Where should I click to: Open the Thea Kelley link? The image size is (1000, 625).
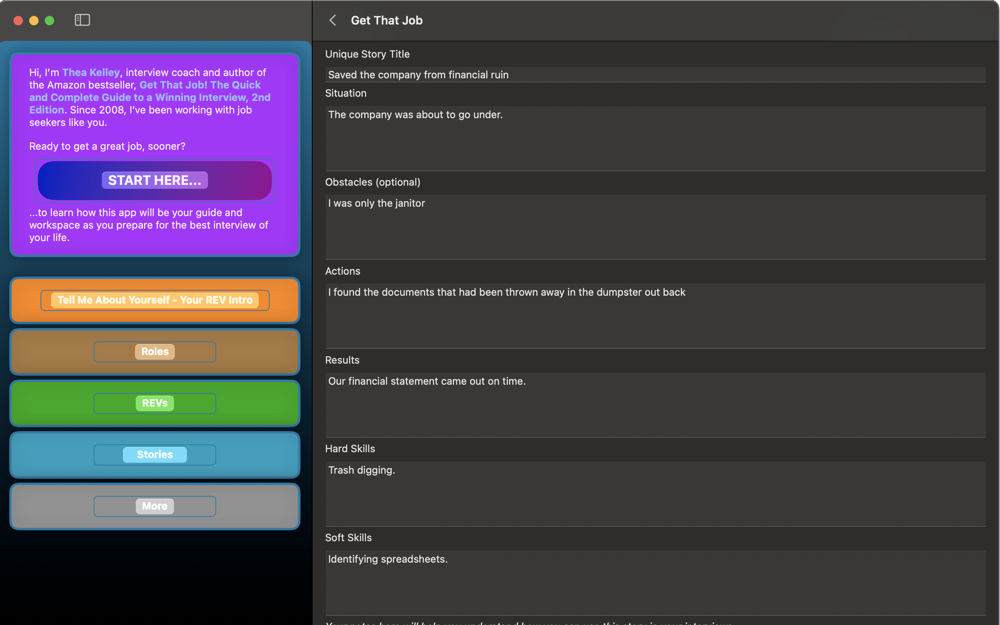[91, 72]
